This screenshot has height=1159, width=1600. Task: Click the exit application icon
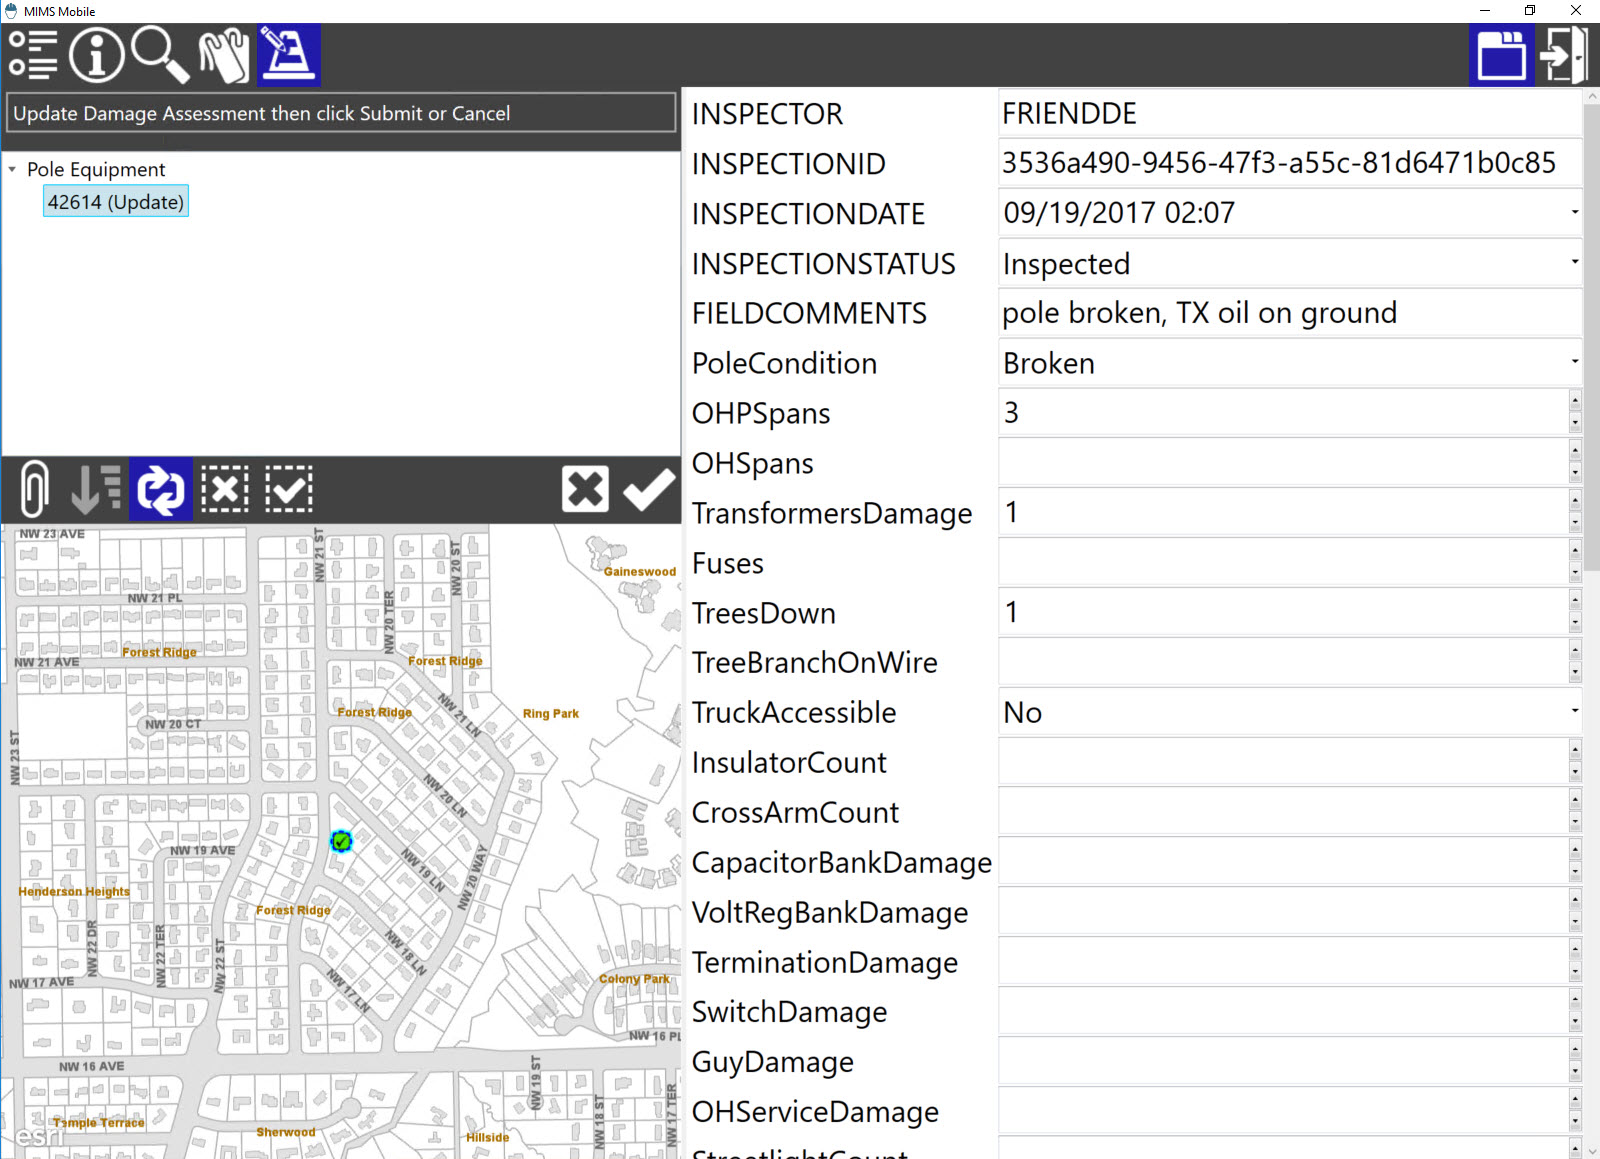click(x=1565, y=55)
